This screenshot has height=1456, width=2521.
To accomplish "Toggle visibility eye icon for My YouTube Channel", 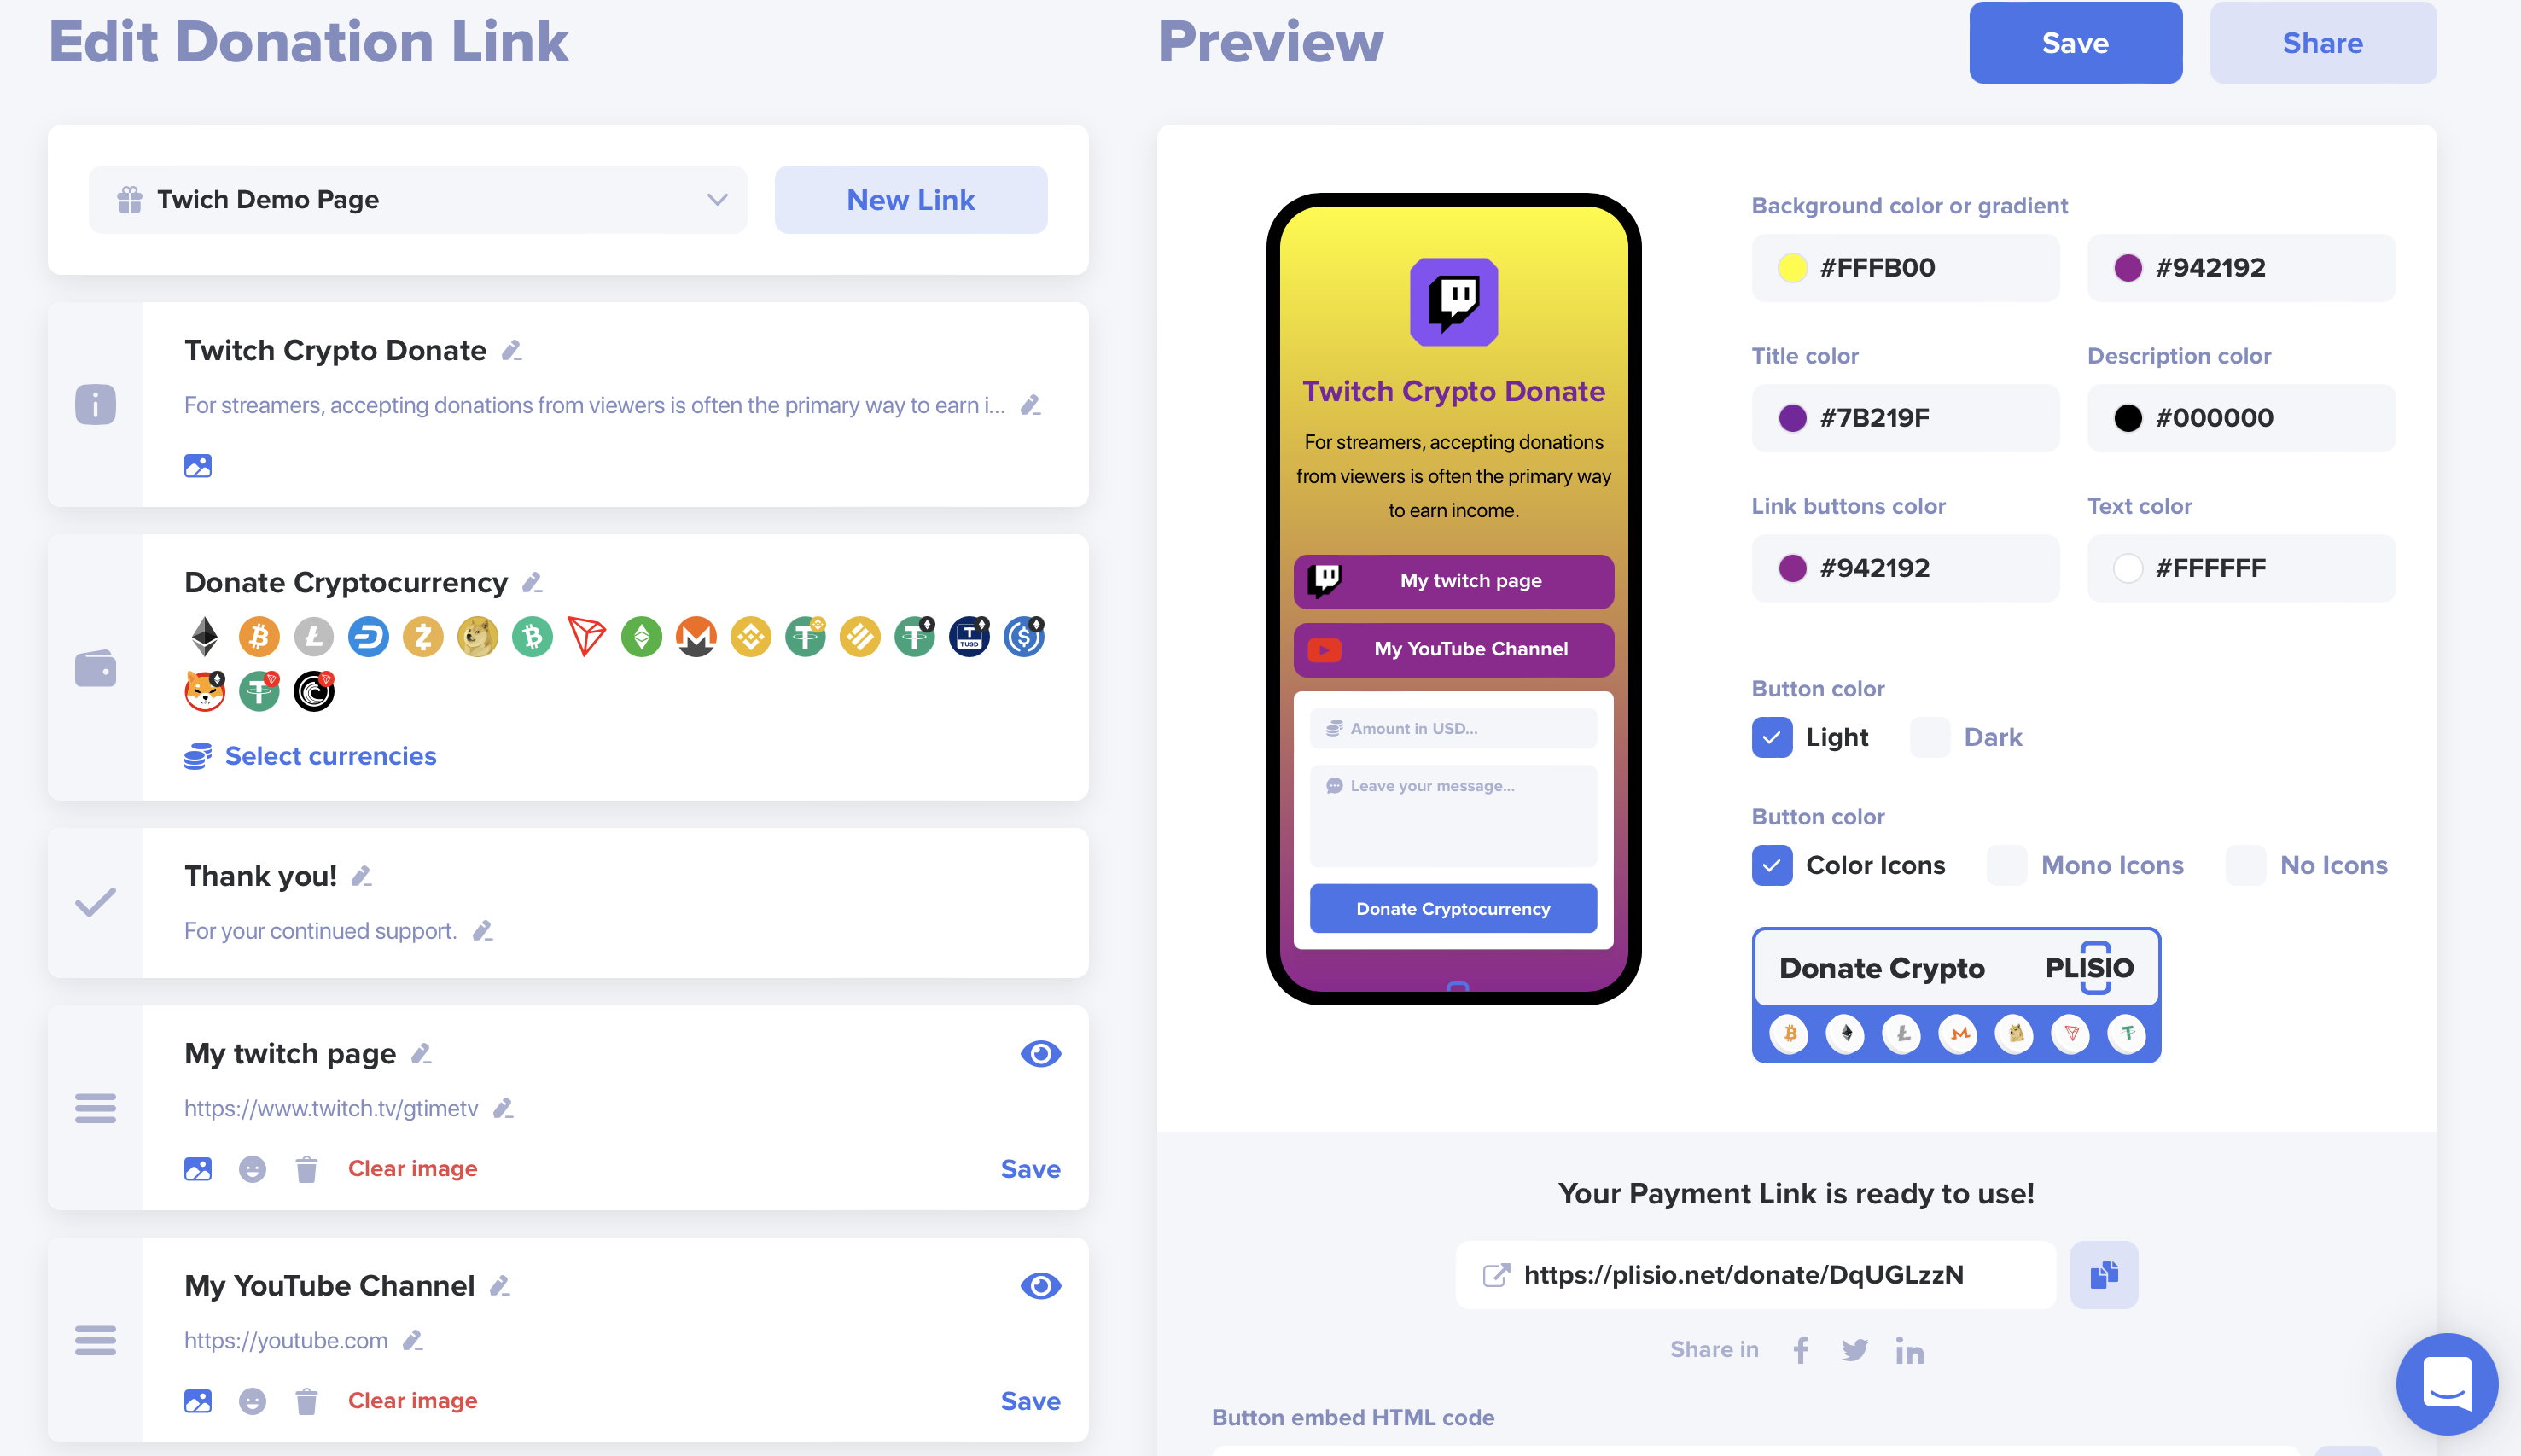I will [x=1039, y=1286].
